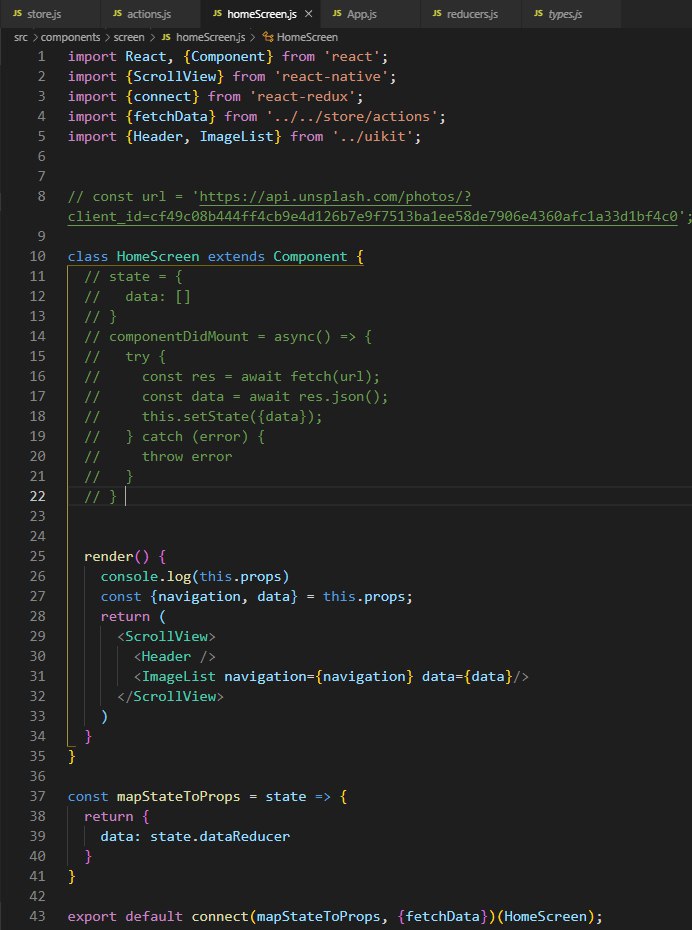Click 'componentDidMount' in the commented line 14

pyautogui.click(x=178, y=336)
